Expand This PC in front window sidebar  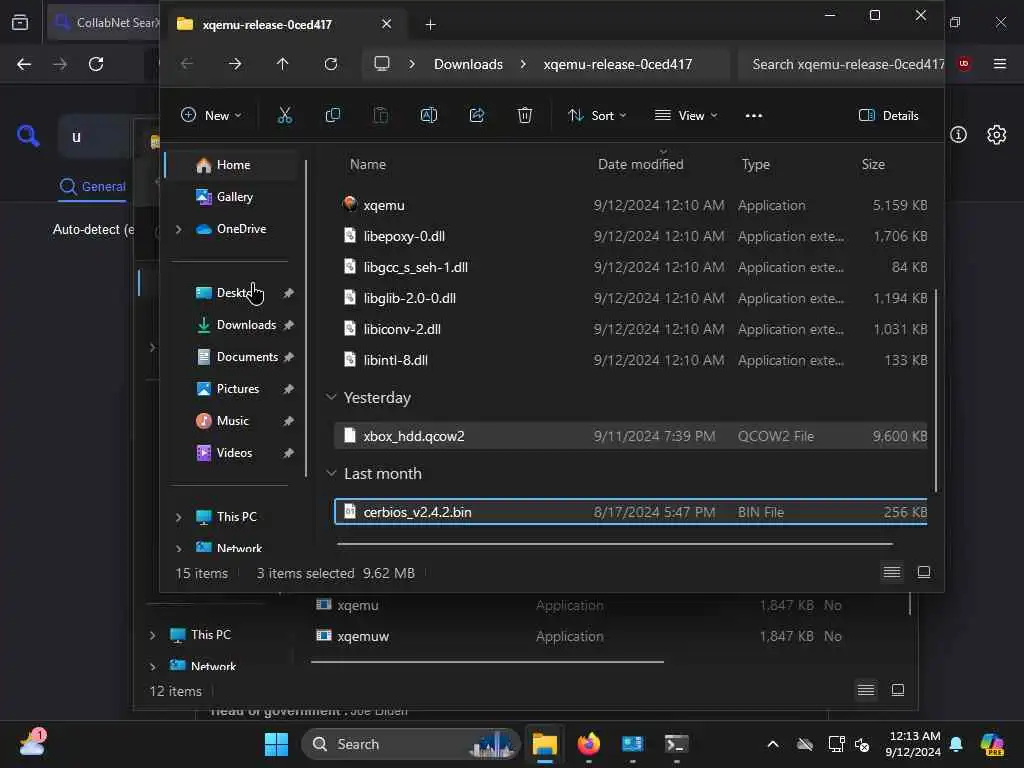pos(178,517)
